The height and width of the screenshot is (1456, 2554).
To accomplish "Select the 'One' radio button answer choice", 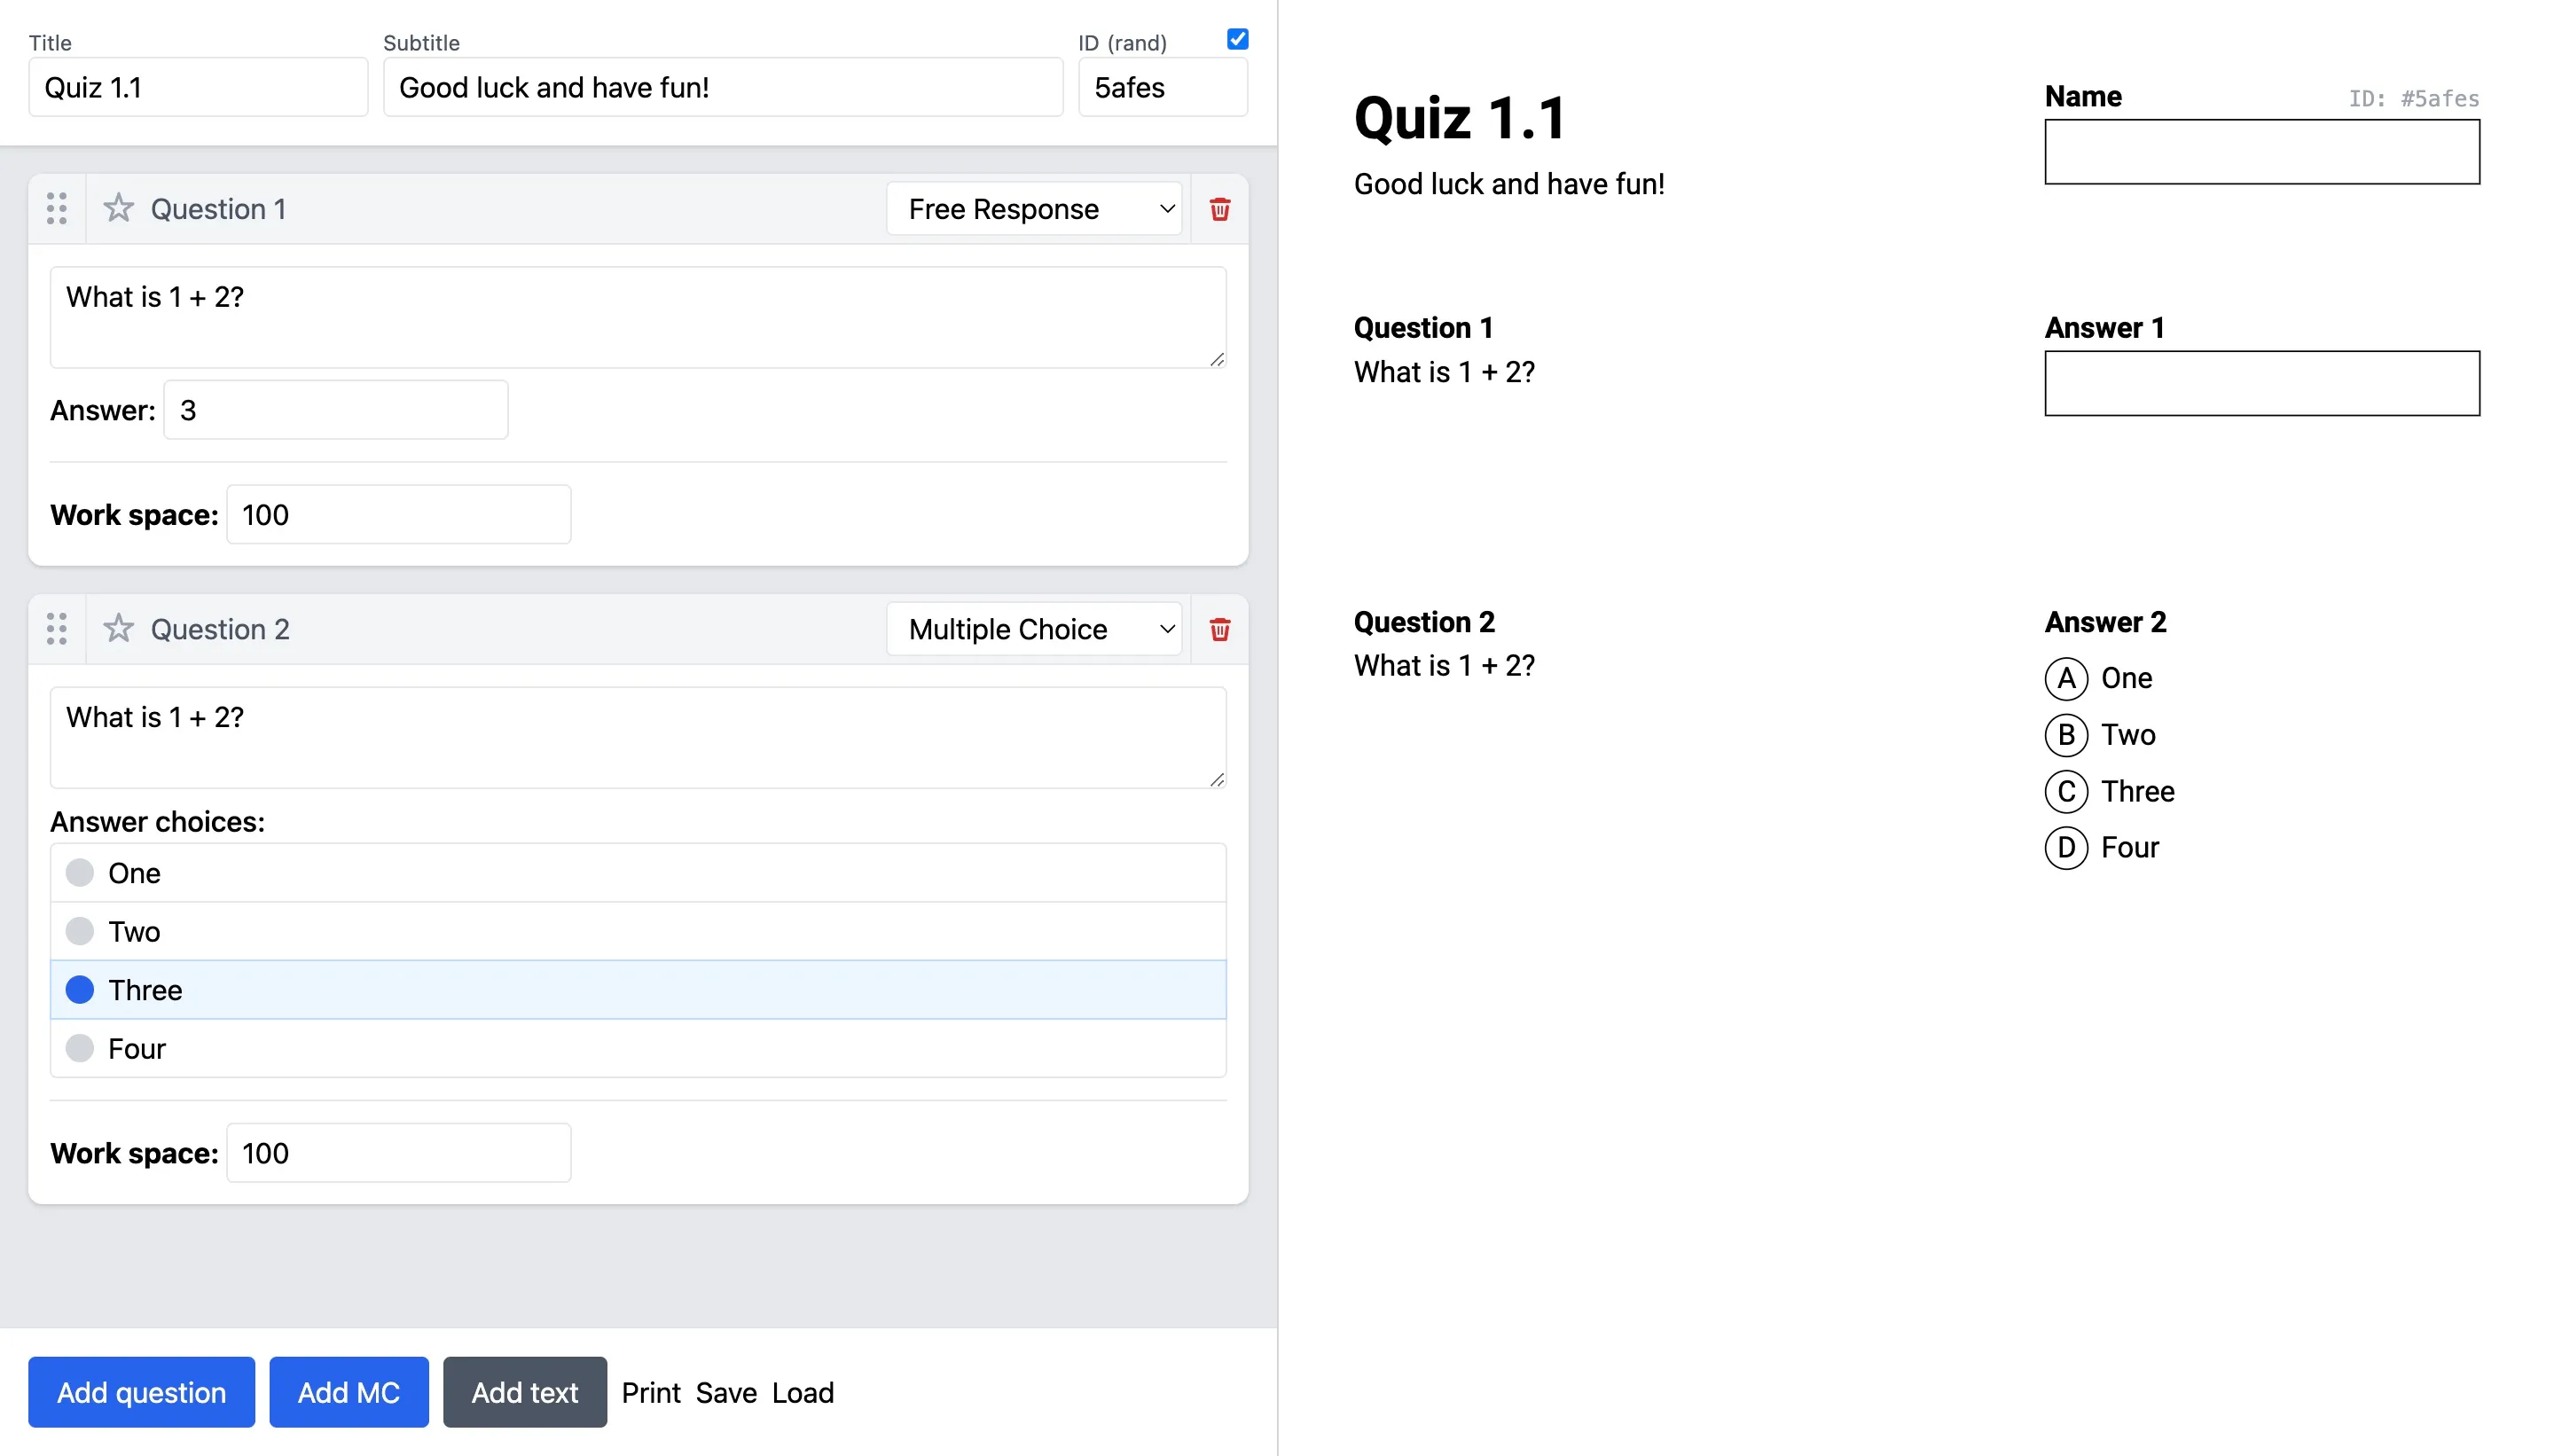I will 81,872.
